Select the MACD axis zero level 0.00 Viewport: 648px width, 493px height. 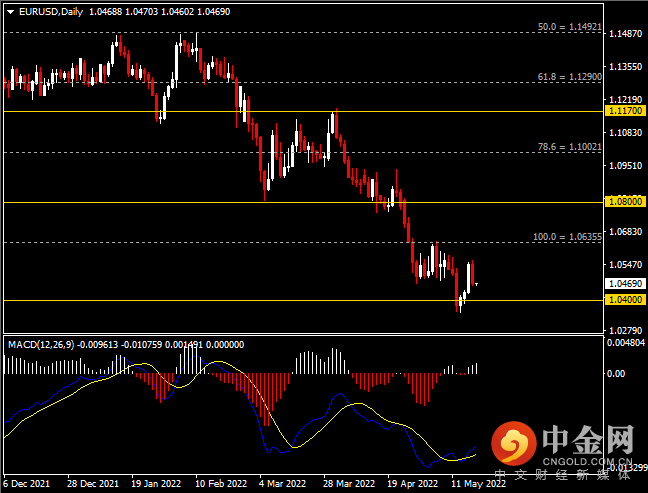(616, 374)
